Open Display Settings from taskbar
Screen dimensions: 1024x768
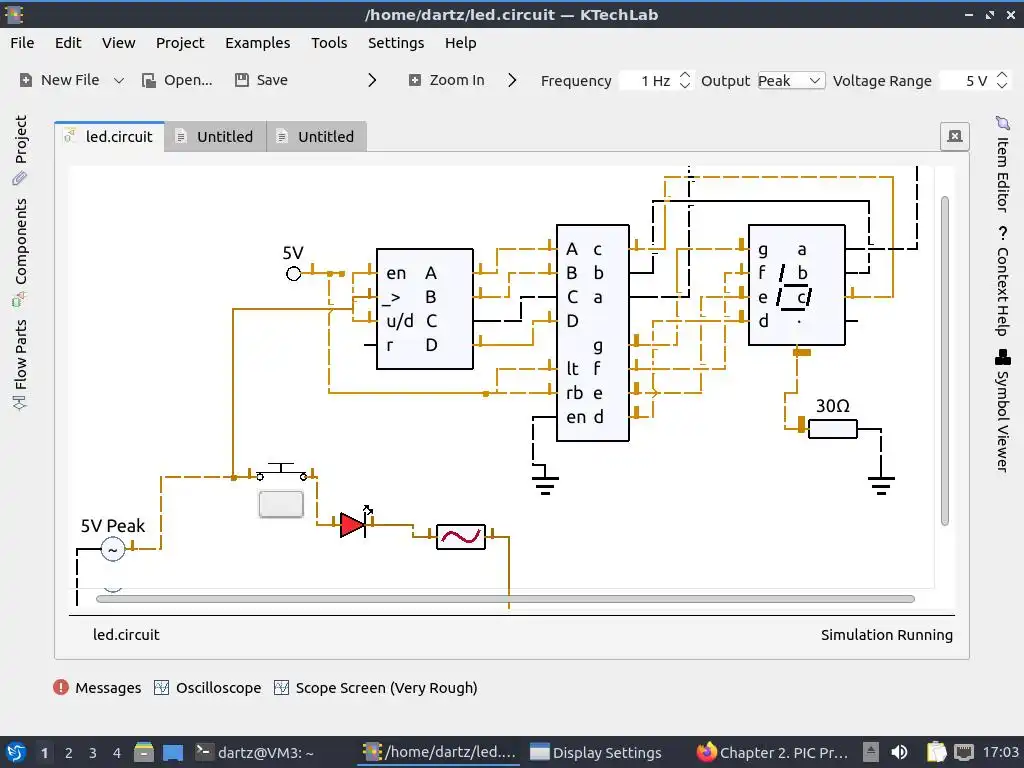(596, 752)
